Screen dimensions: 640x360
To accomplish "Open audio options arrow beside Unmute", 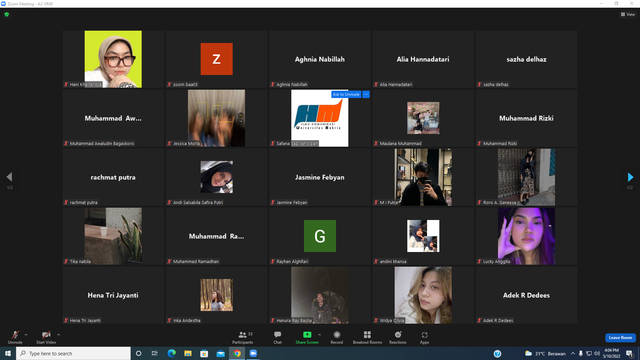I will pyautogui.click(x=26, y=335).
